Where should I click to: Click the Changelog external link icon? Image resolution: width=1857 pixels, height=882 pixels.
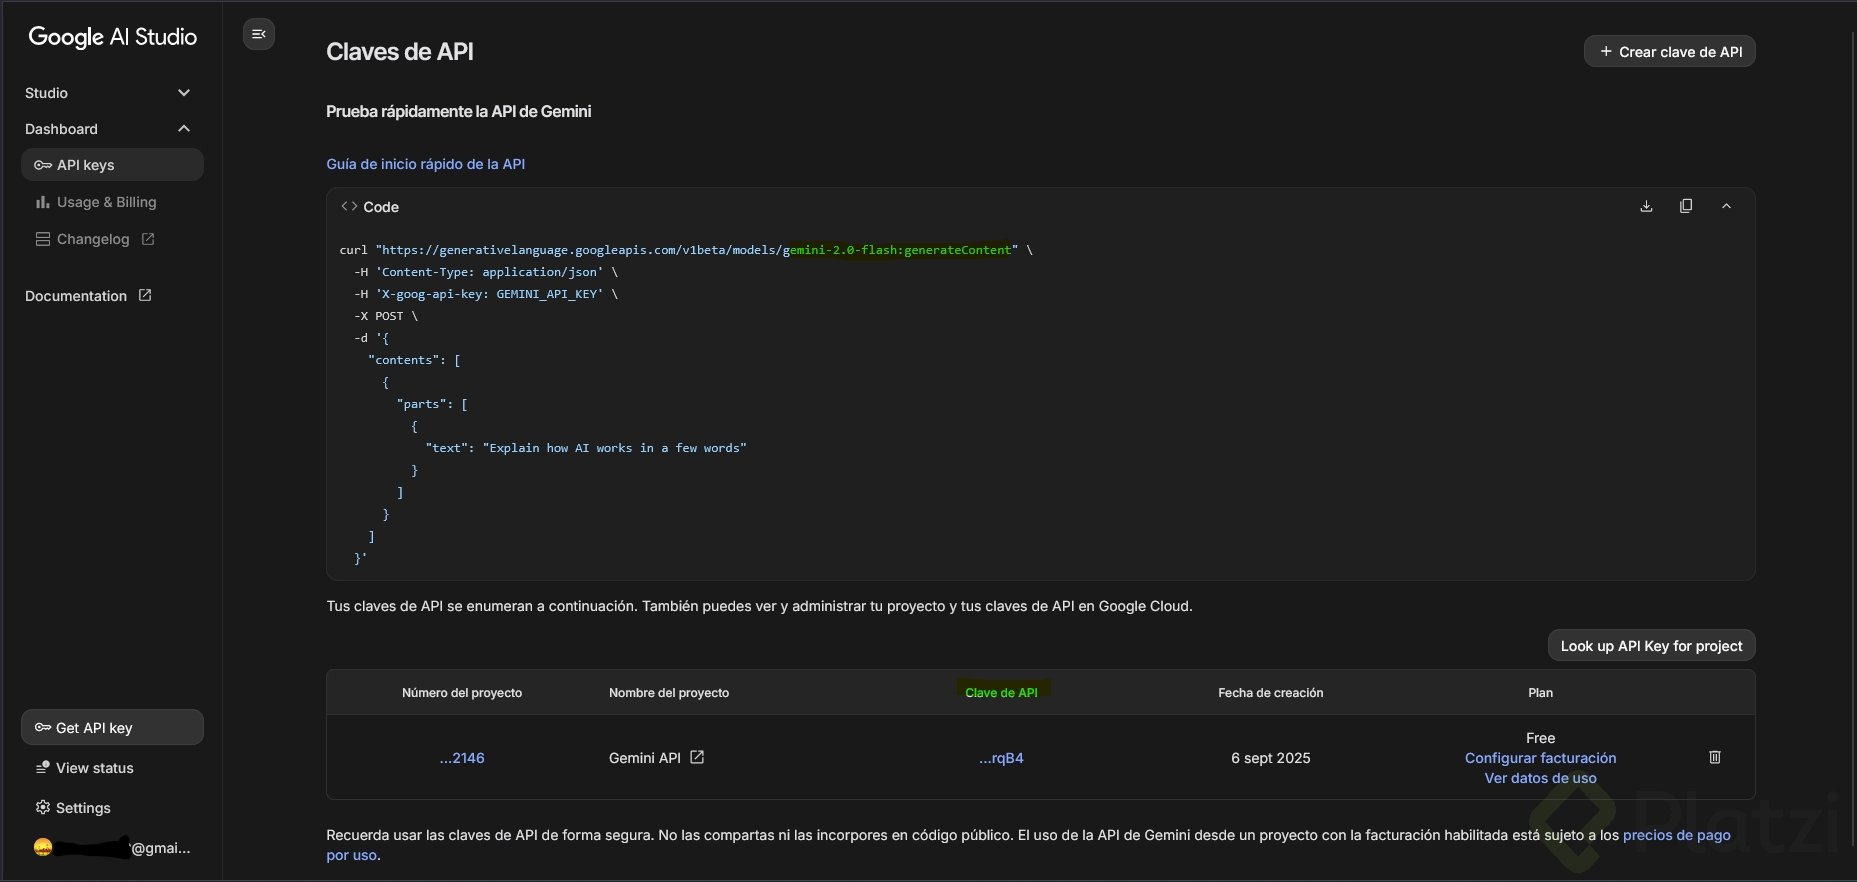point(148,239)
